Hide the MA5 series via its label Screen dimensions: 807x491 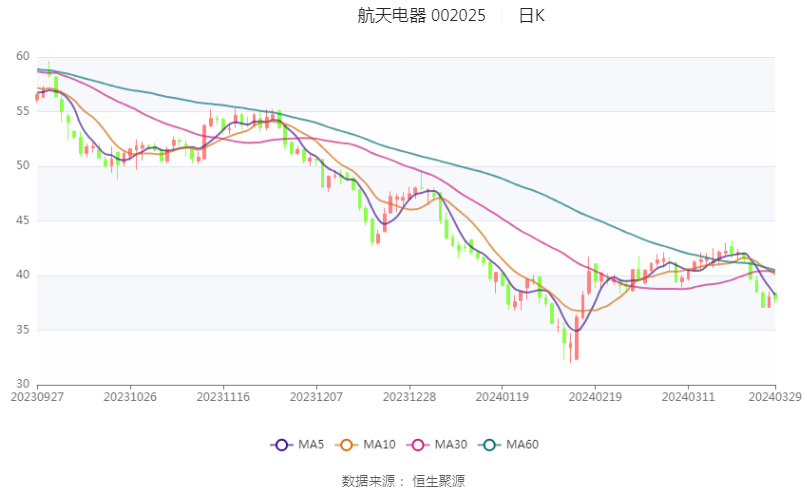click(310, 444)
